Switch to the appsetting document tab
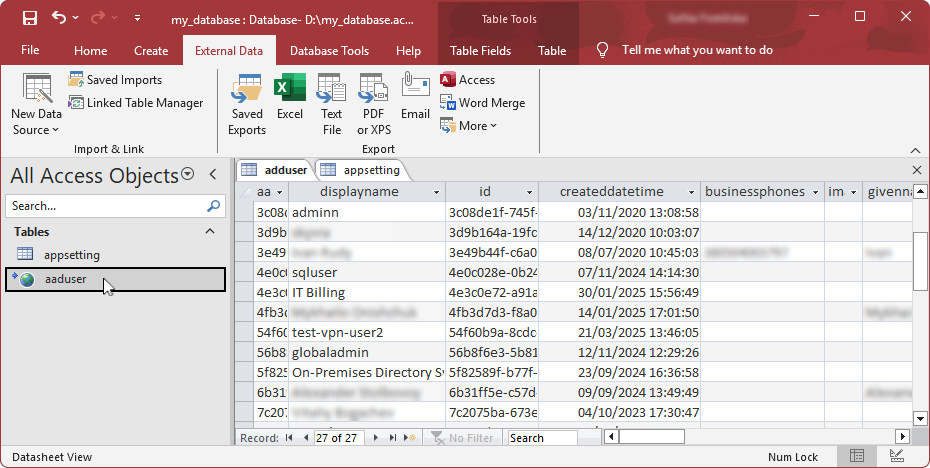This screenshot has width=930, height=468. pyautogui.click(x=361, y=170)
